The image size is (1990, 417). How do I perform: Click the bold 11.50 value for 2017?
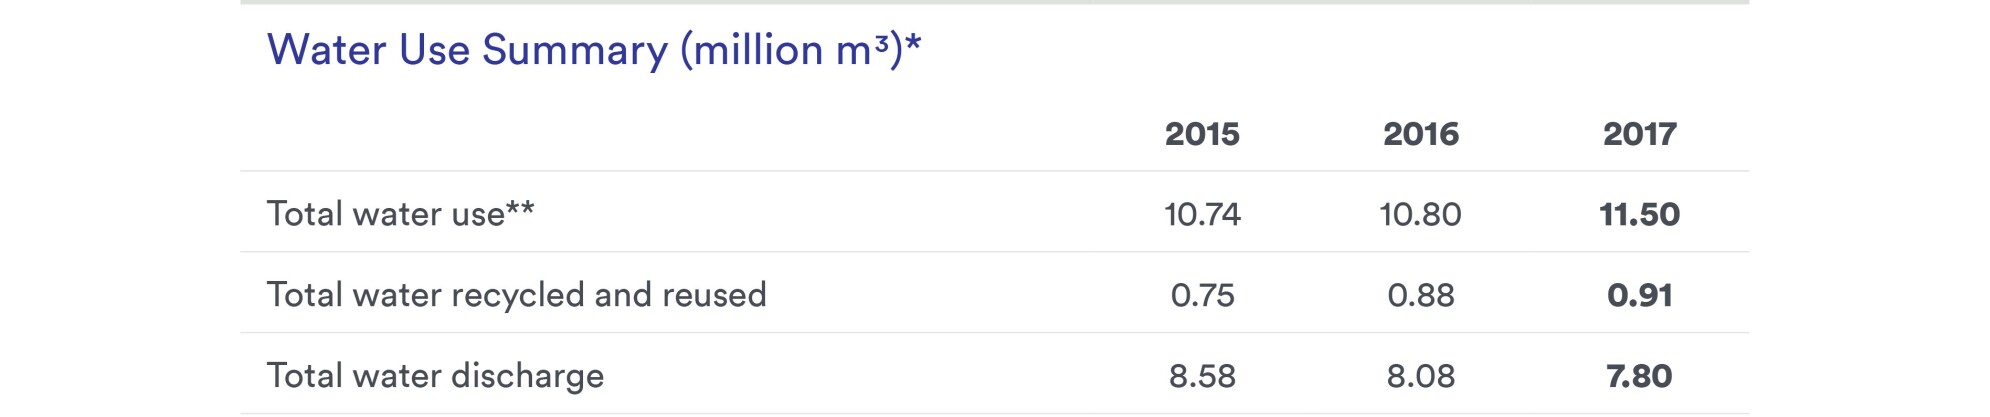pyautogui.click(x=1639, y=214)
